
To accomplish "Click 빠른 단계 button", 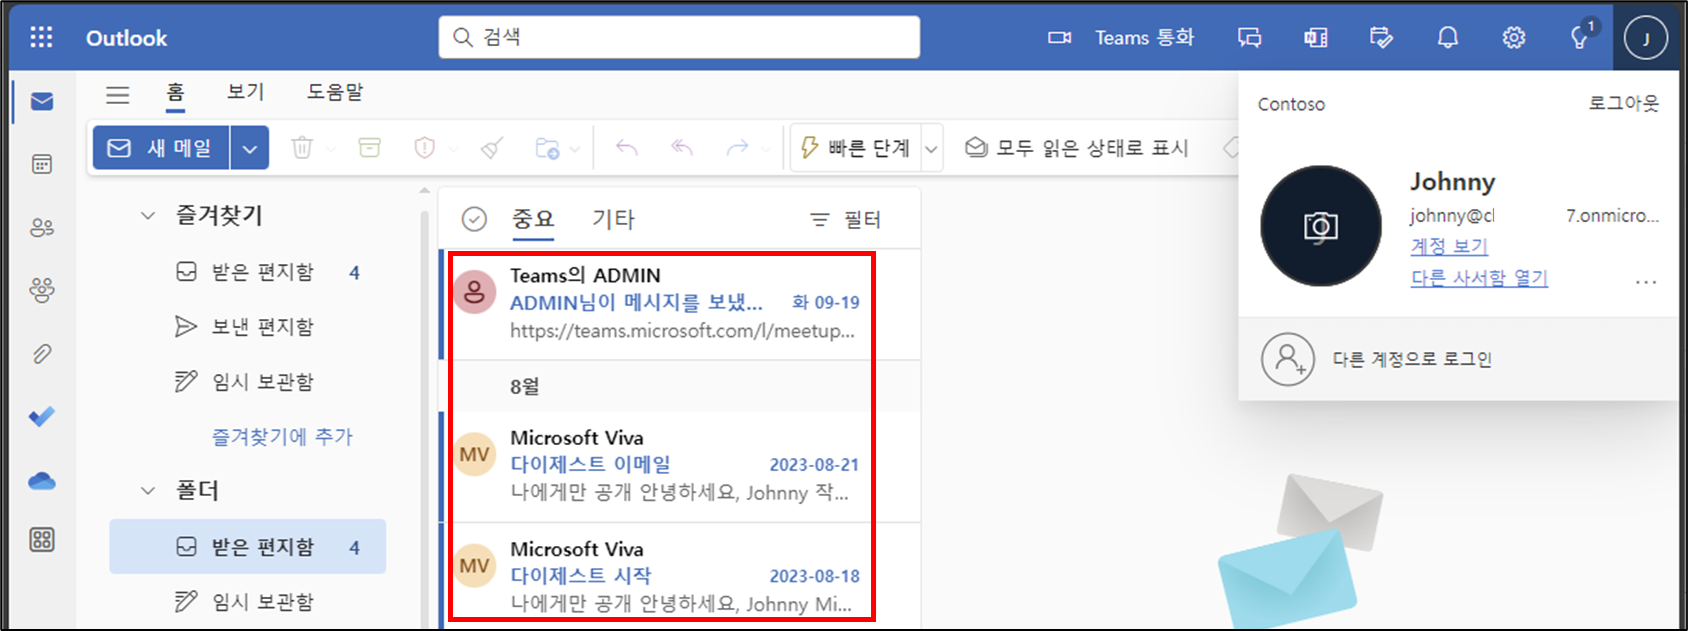I will point(856,148).
